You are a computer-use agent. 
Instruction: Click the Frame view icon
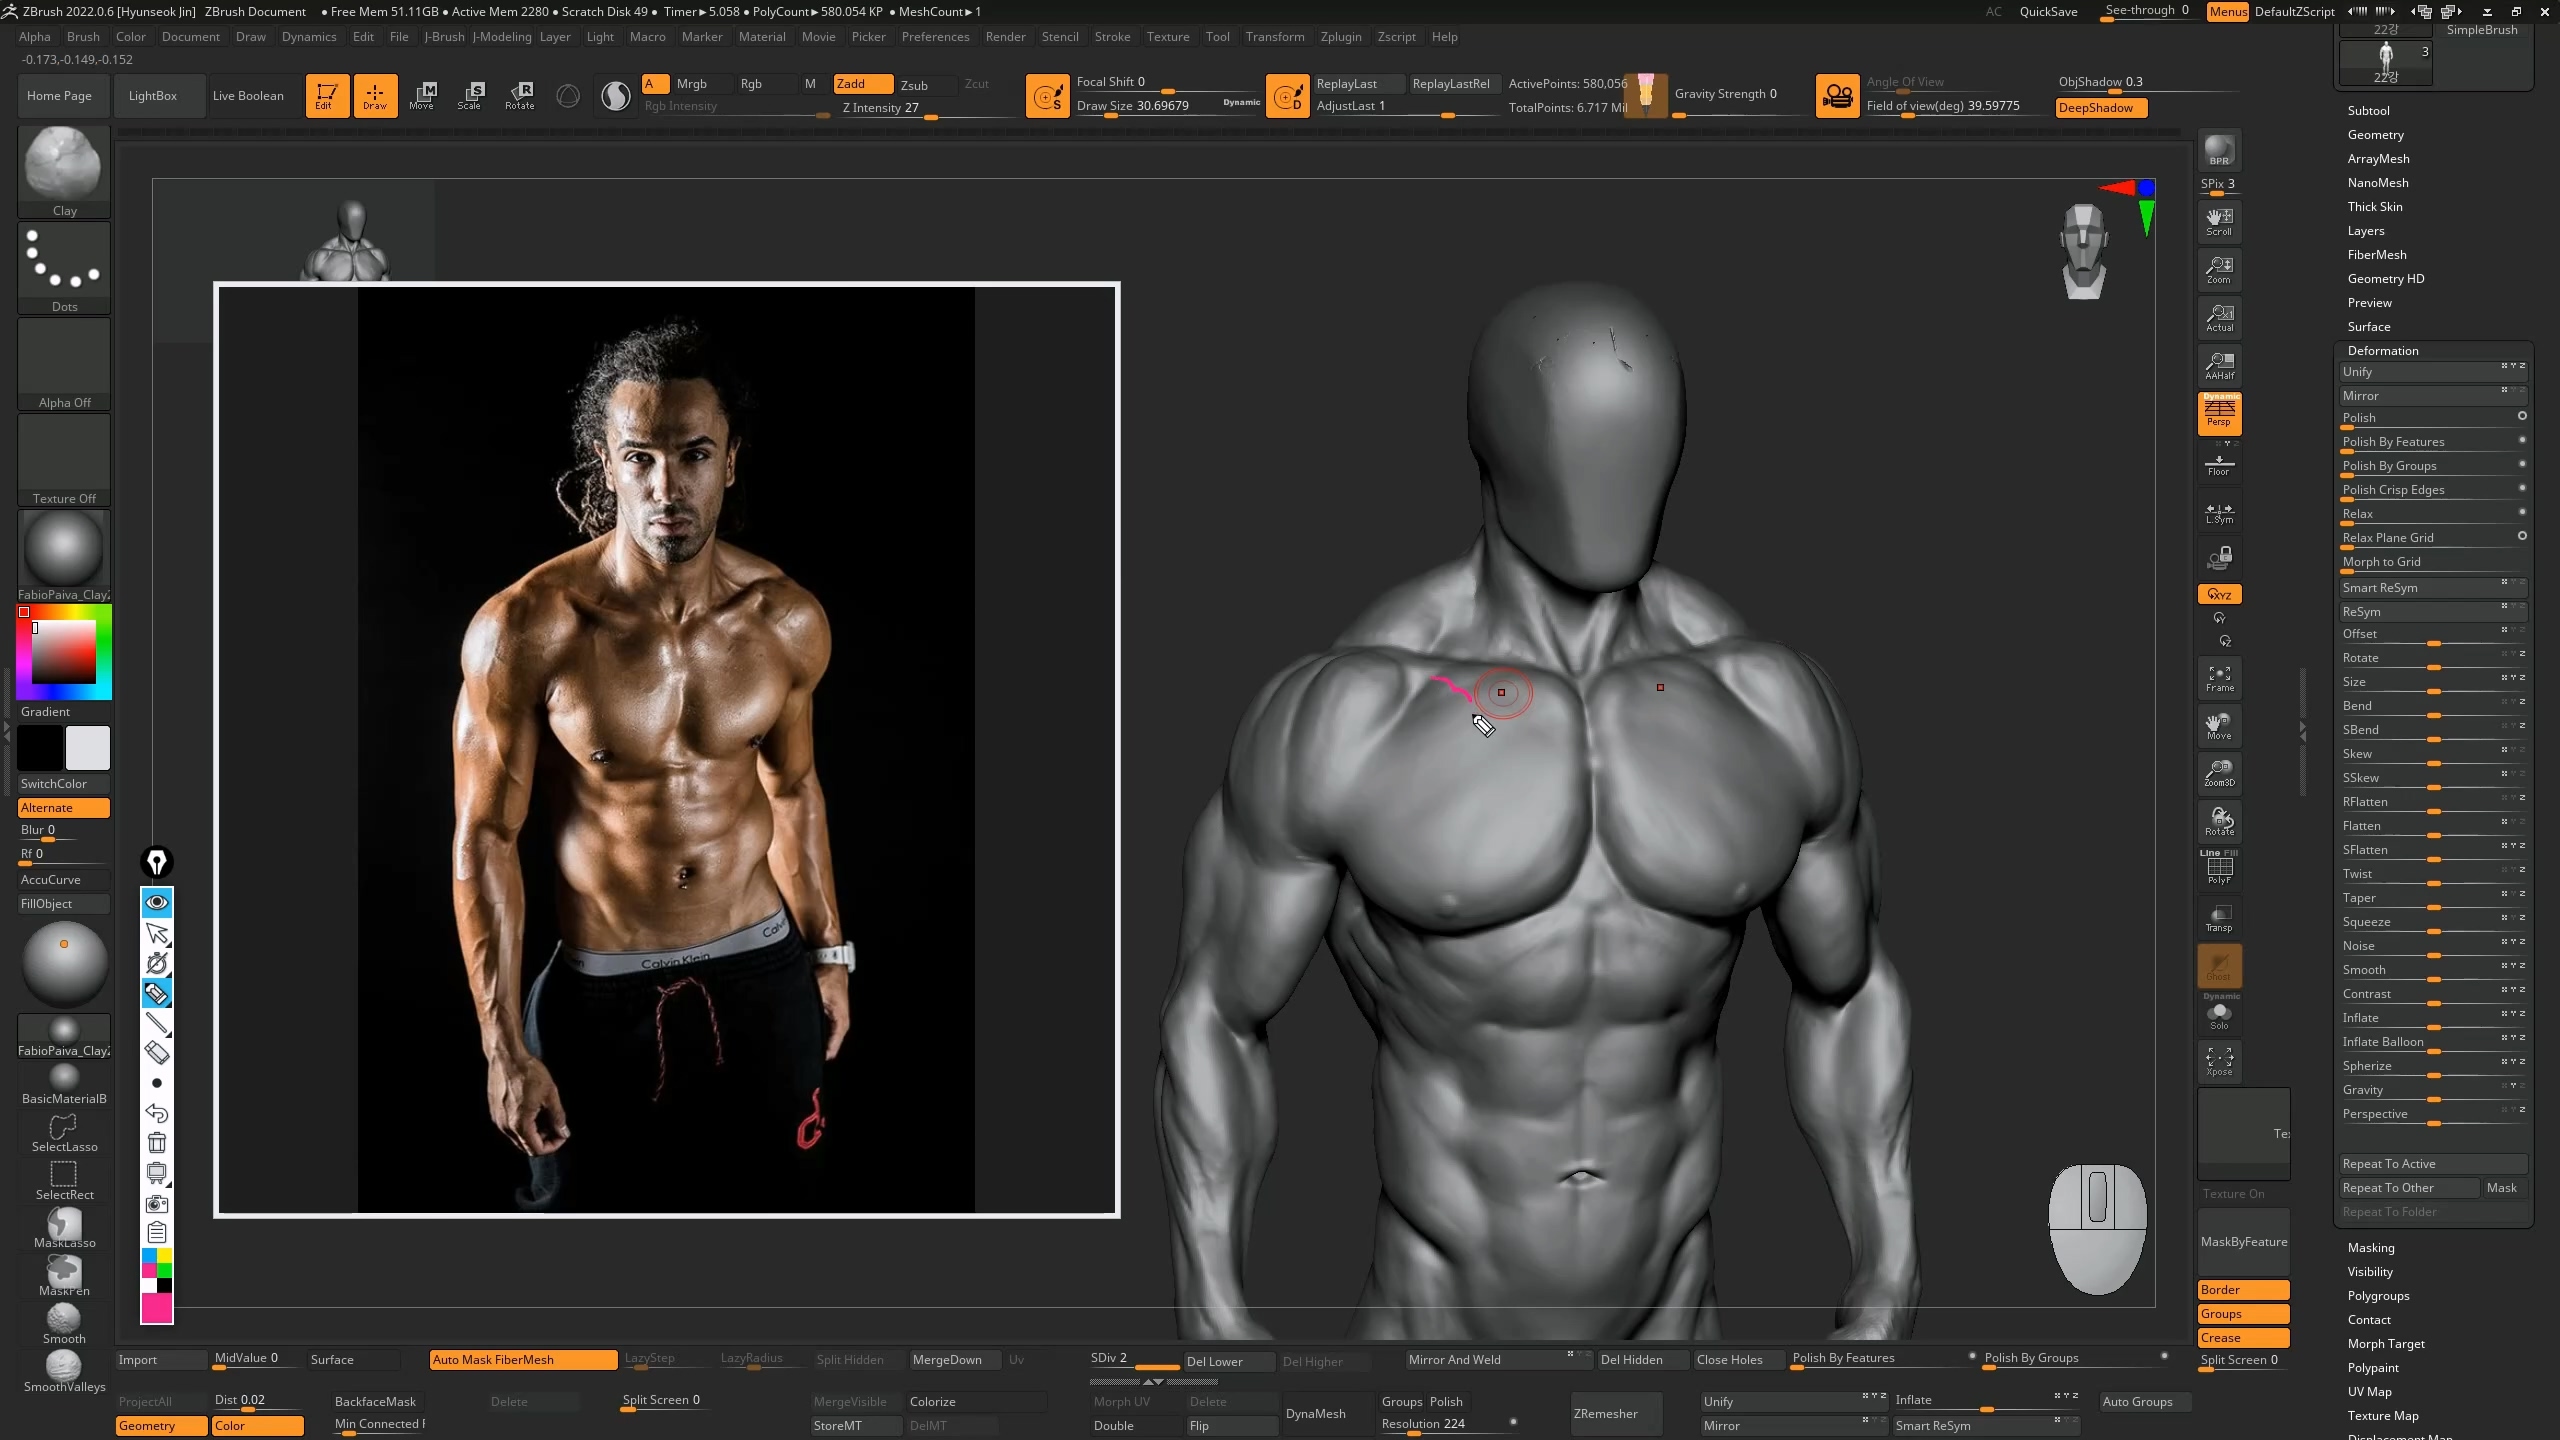pyautogui.click(x=2219, y=679)
